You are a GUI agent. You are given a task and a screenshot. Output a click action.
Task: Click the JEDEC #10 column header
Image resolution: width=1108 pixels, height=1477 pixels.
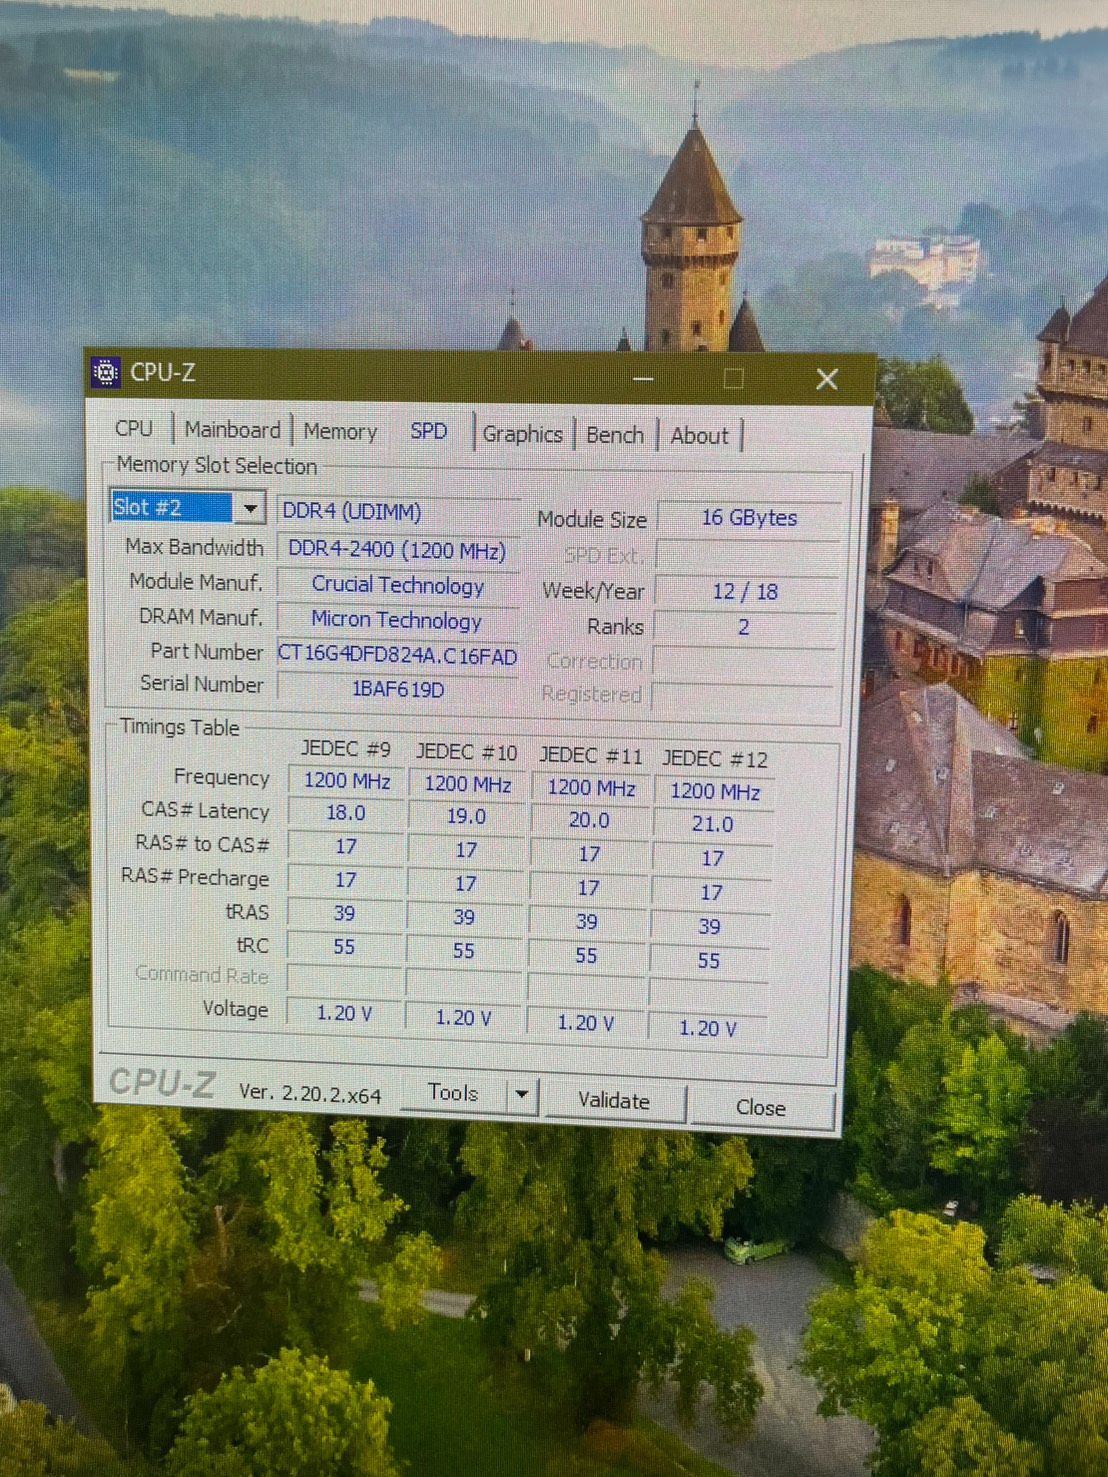pyautogui.click(x=467, y=752)
